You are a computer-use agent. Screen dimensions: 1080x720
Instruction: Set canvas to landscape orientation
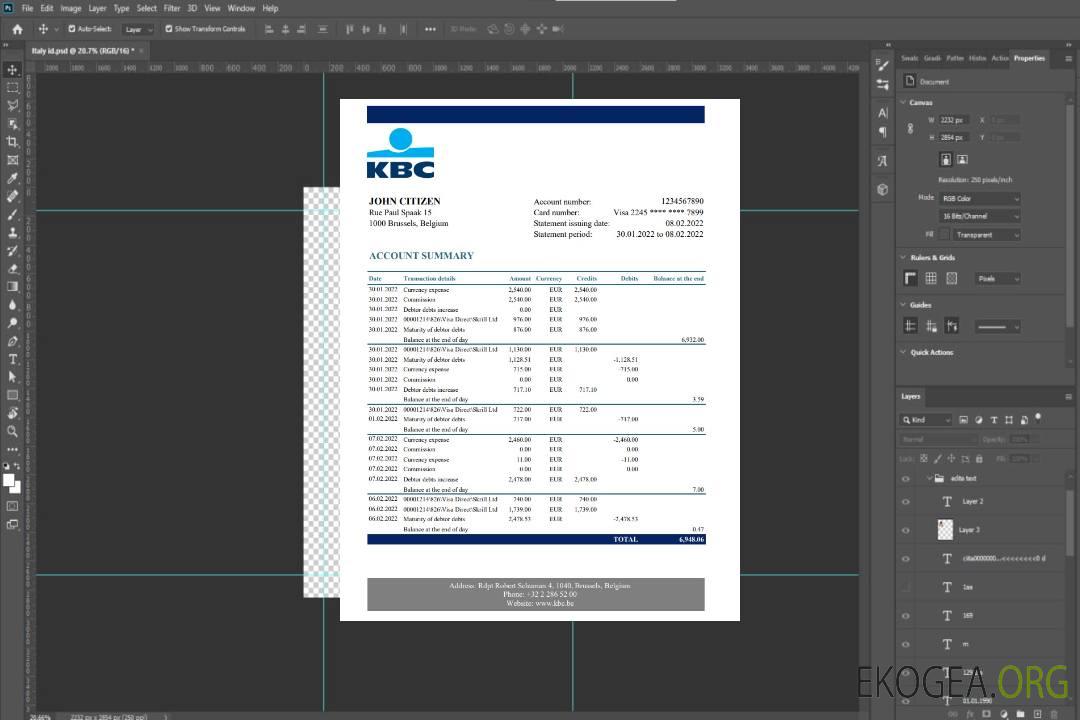coord(962,159)
